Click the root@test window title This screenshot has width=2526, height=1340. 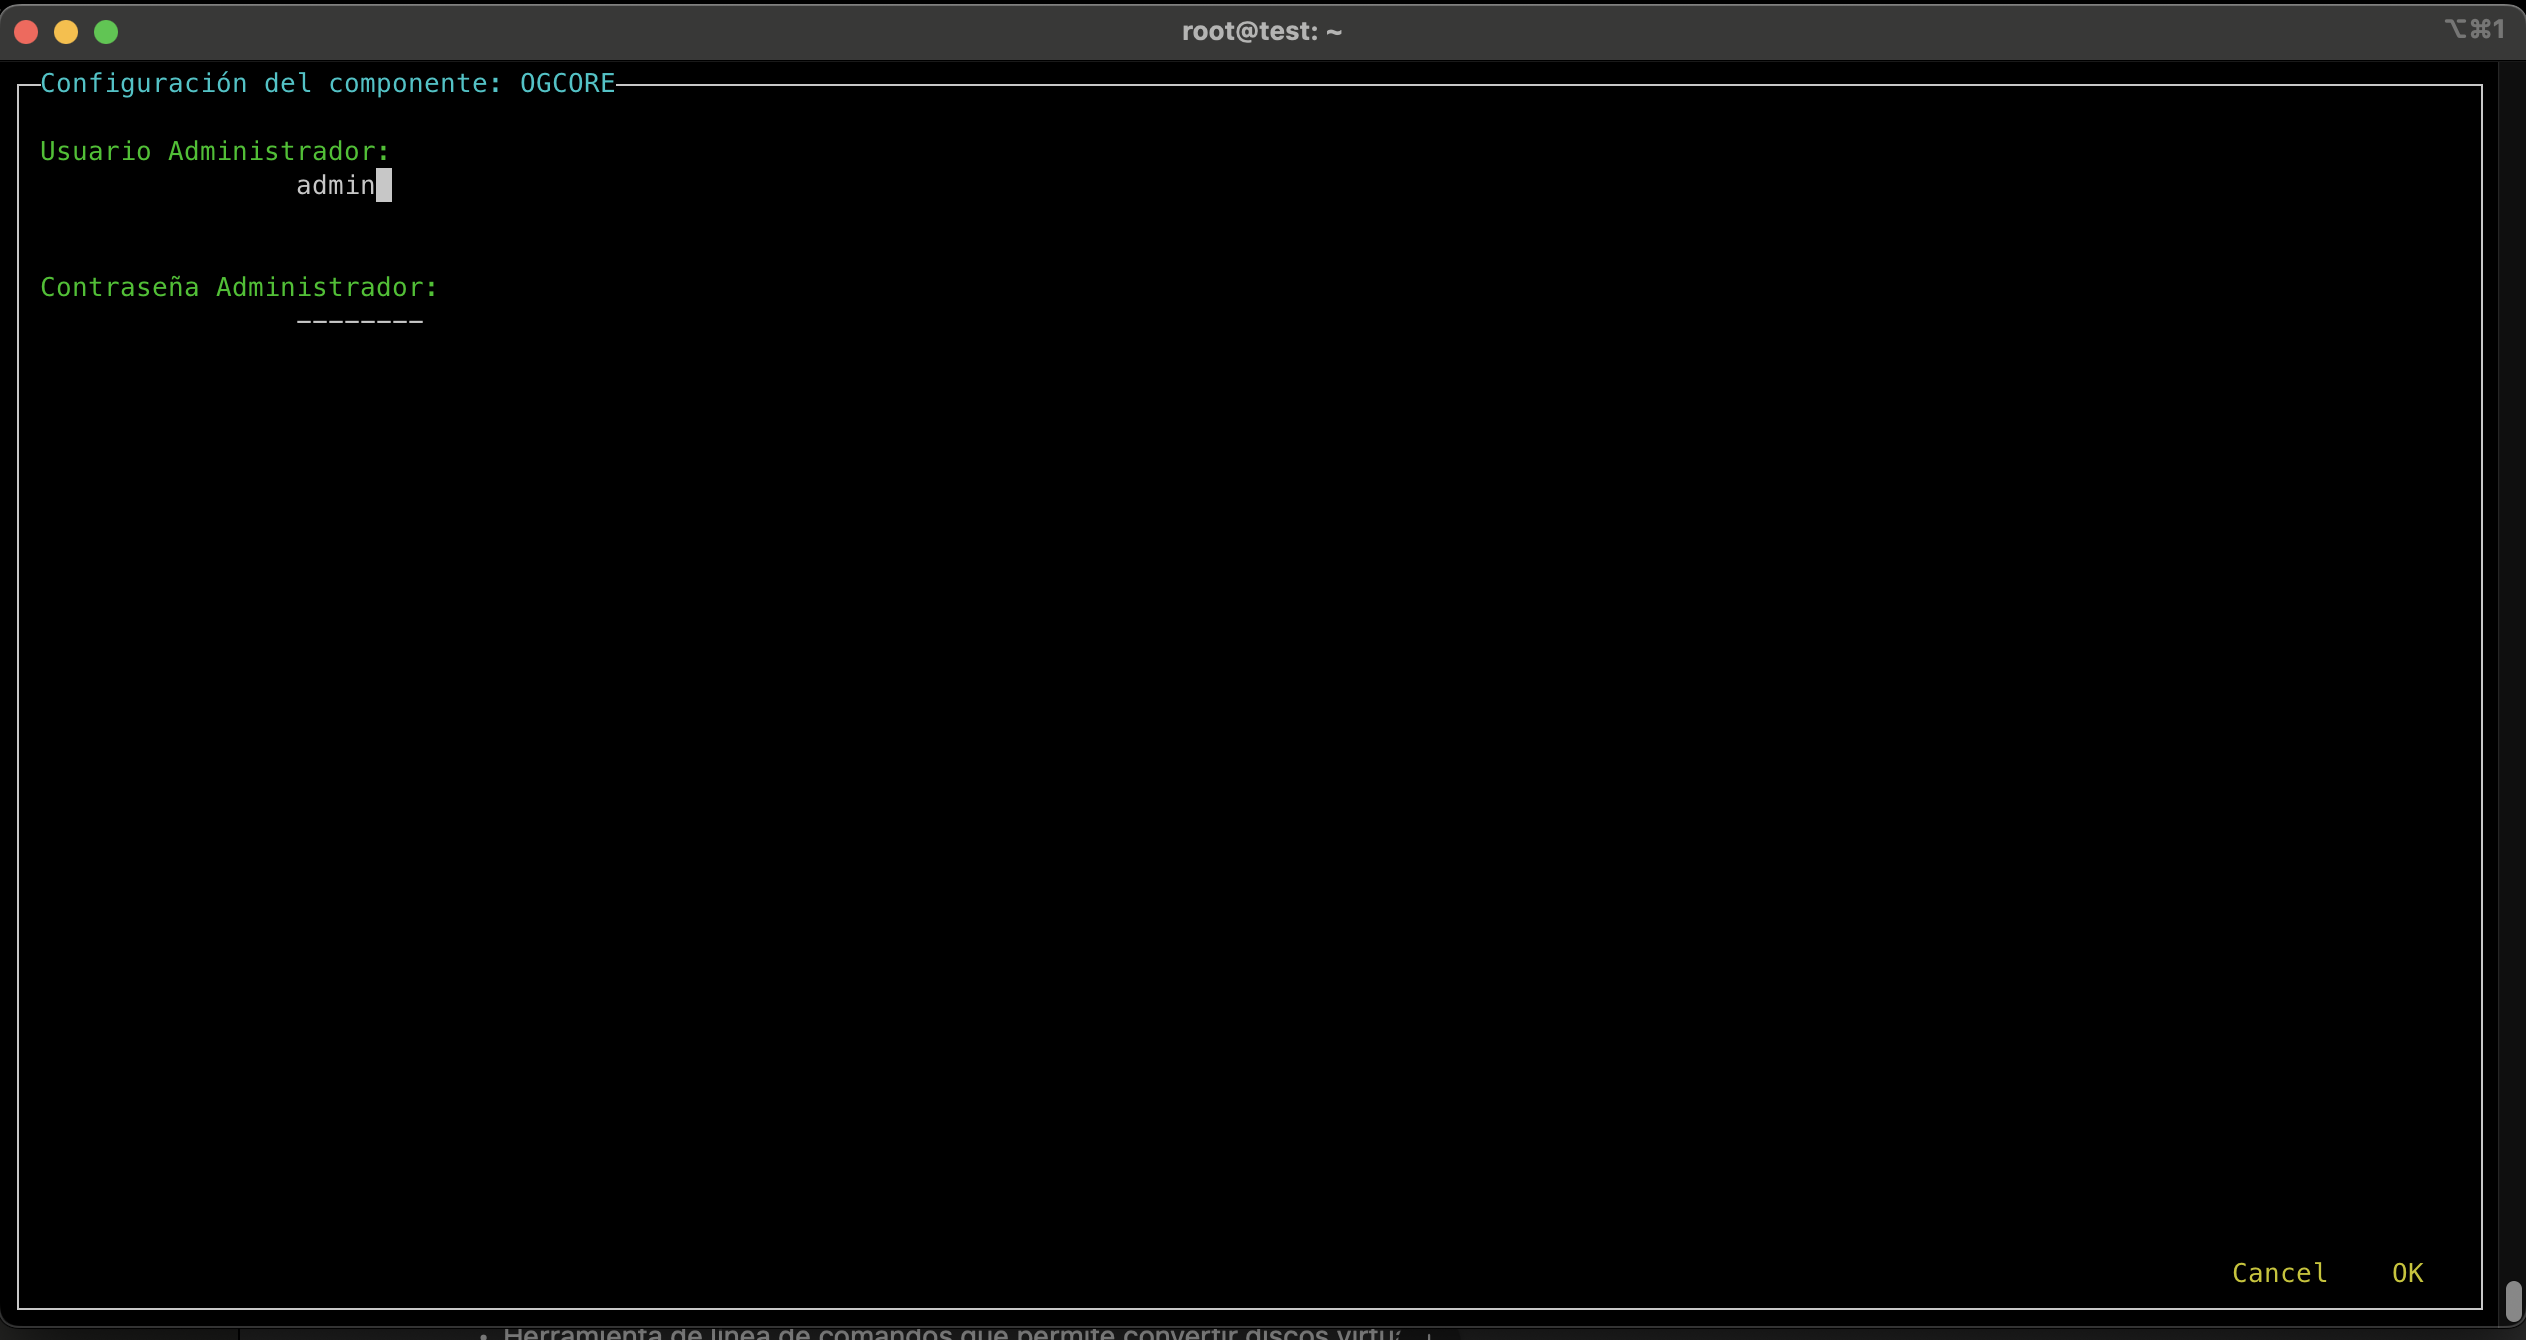point(1261,31)
